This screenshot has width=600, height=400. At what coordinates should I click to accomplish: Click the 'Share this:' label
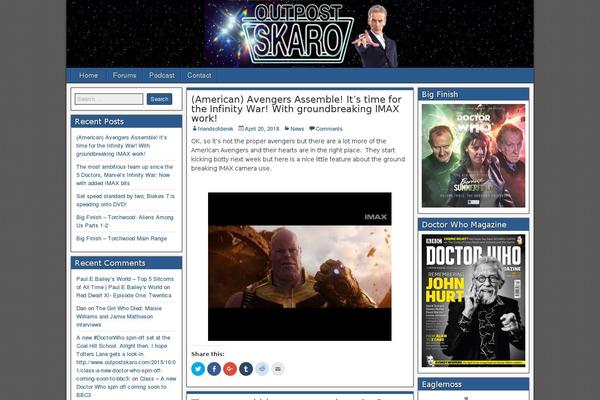point(208,354)
